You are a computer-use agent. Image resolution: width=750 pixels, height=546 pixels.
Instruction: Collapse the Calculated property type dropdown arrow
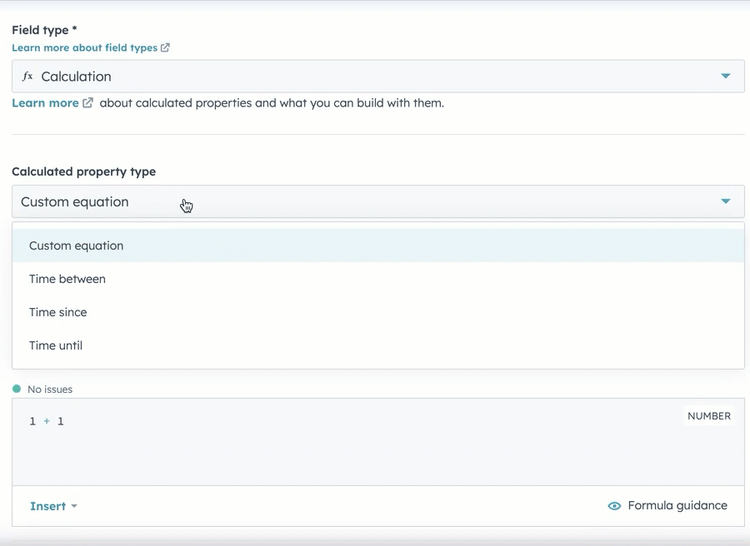tap(726, 202)
